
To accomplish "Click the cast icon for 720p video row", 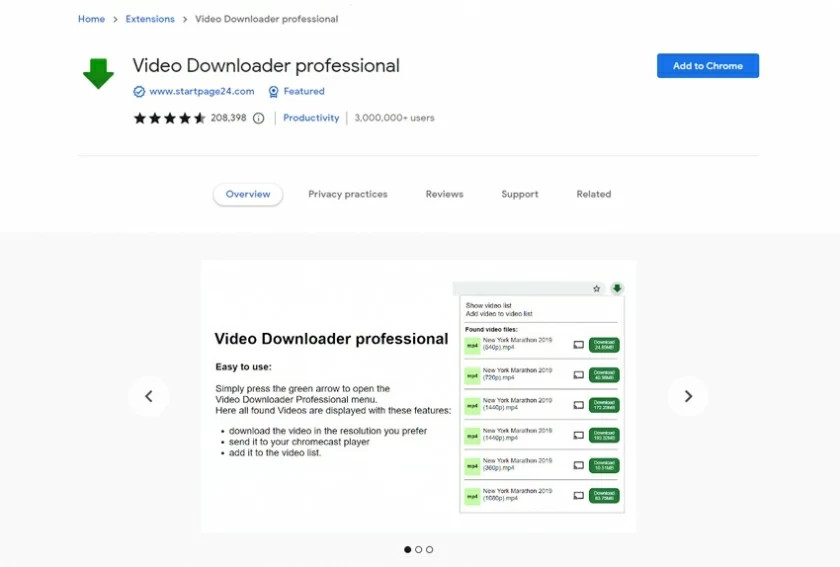I will (579, 375).
